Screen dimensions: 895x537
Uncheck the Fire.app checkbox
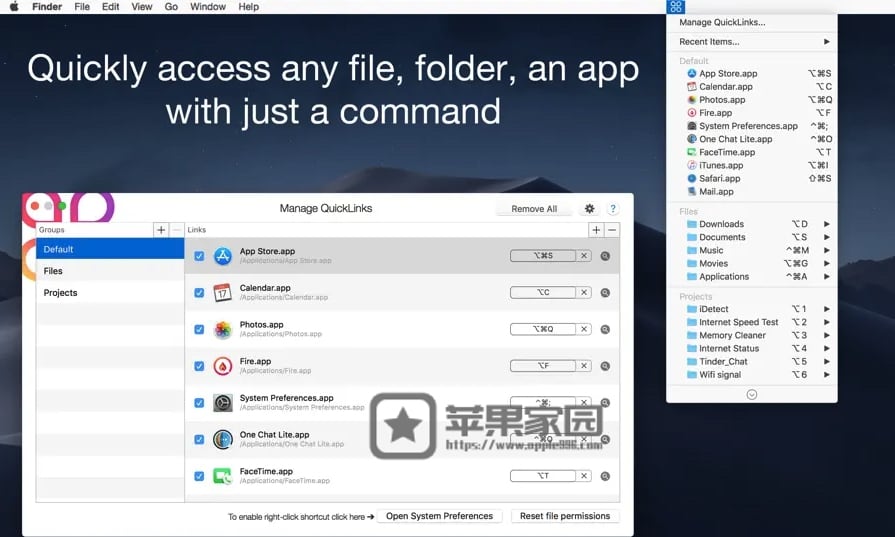point(199,366)
